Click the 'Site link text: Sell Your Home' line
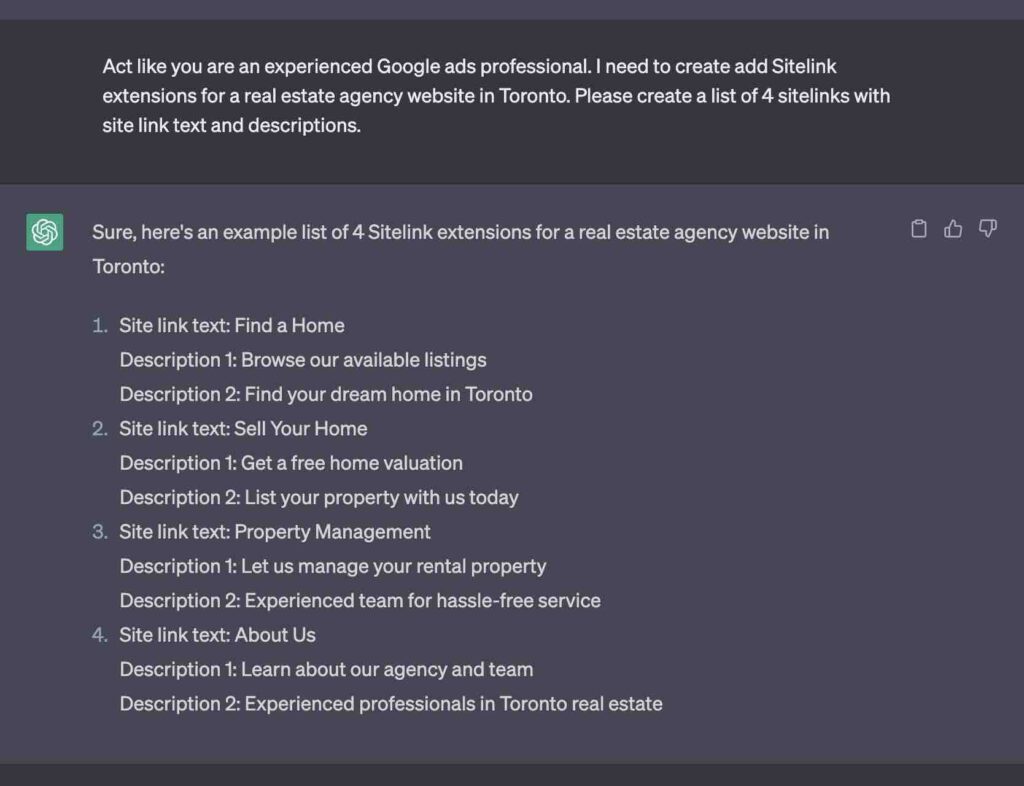1024x786 pixels. pyautogui.click(x=243, y=428)
